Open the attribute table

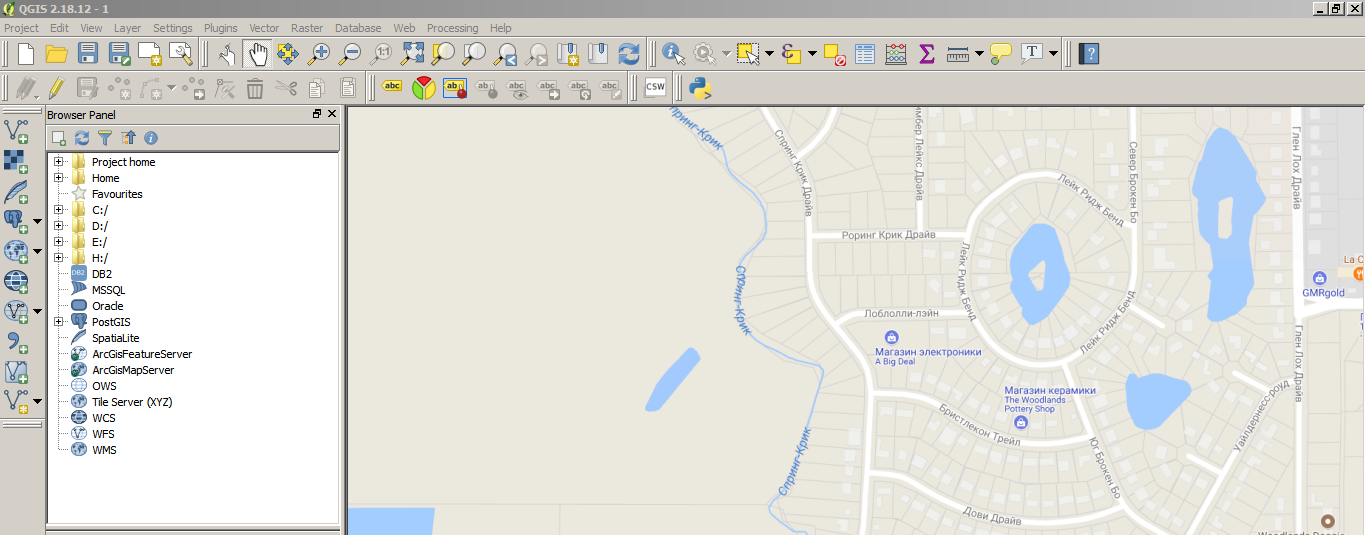coord(865,54)
